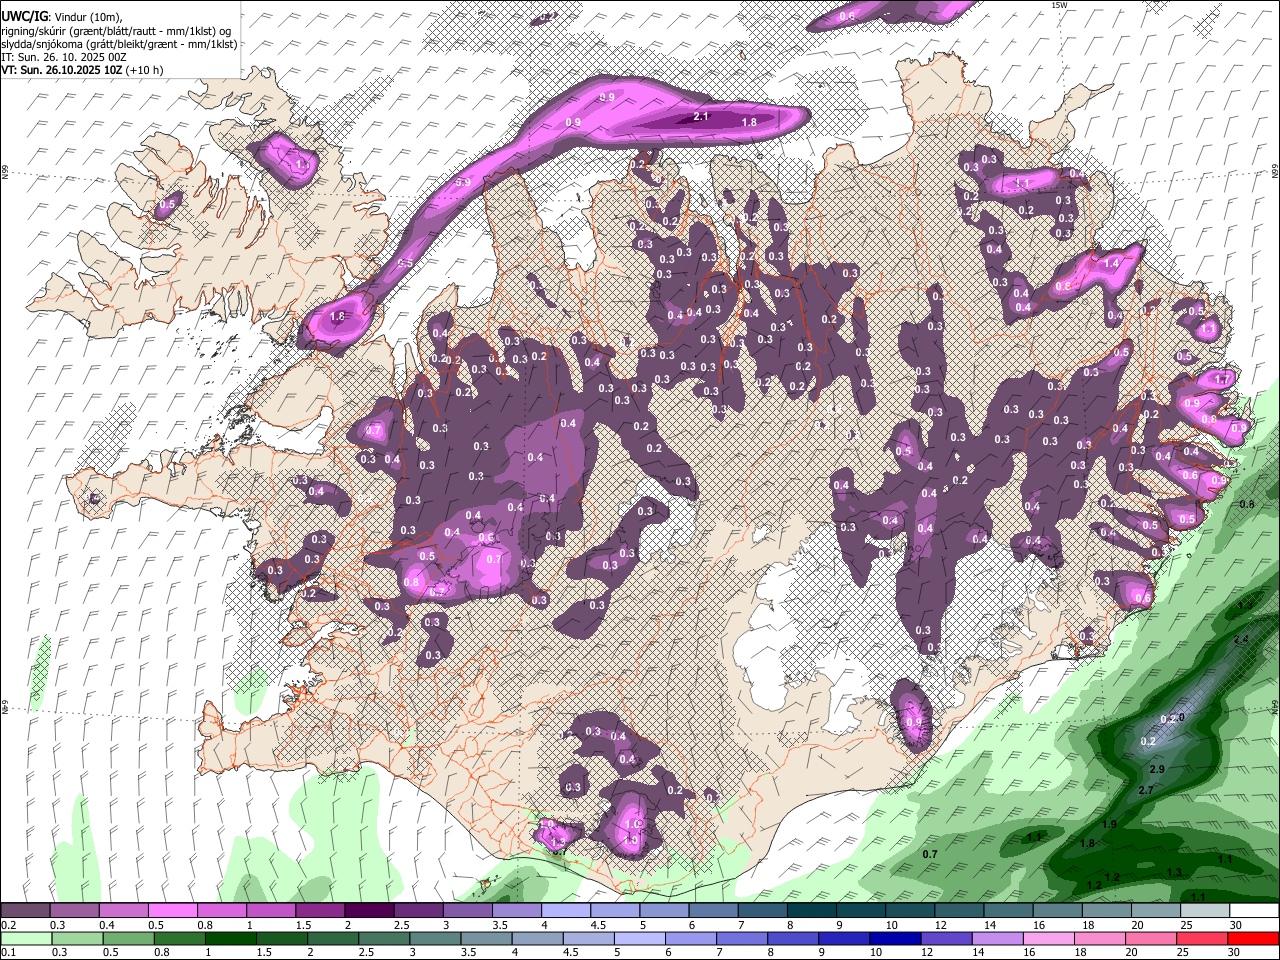Screen dimensions: 1280x960
Task: Pick the lavender snow swatch between 4 and 4.5
Action: point(565,911)
